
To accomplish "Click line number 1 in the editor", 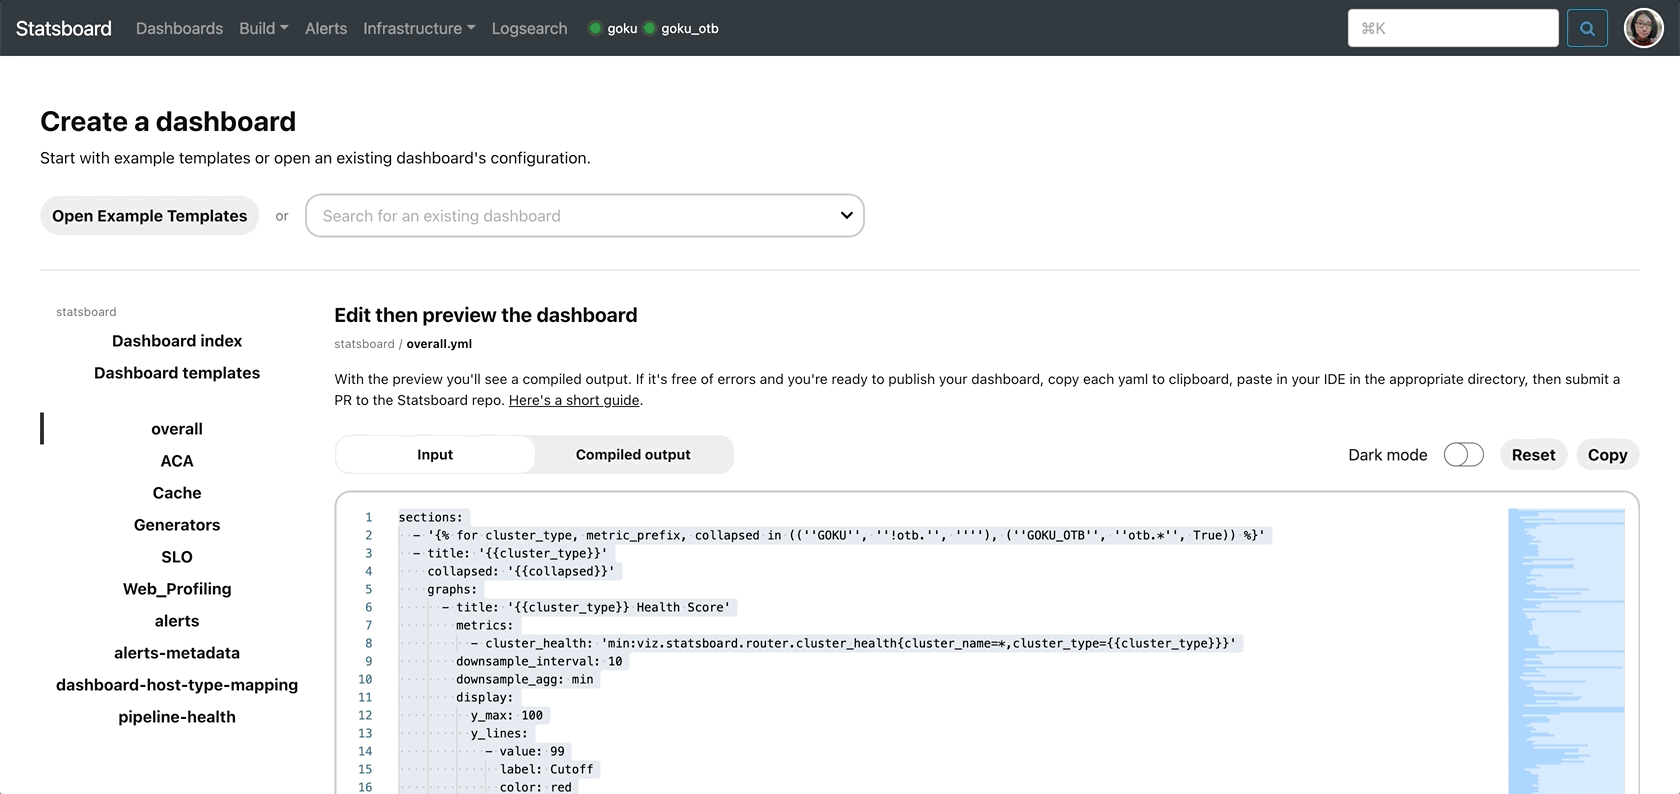I will 368,517.
